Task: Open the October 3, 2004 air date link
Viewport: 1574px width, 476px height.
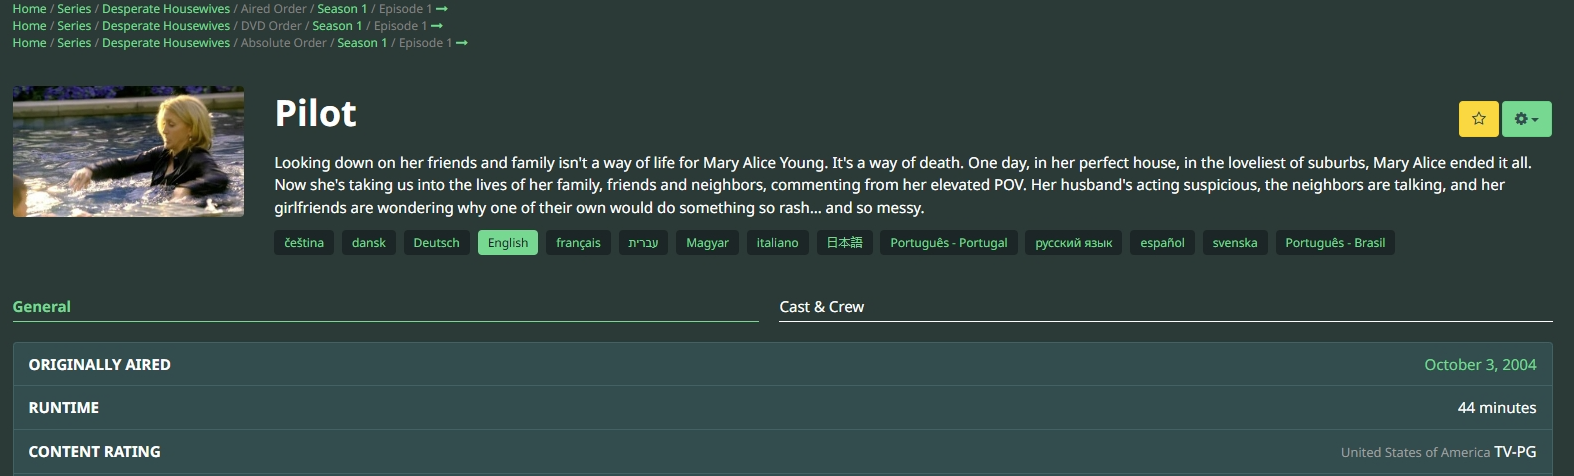Action: coord(1480,365)
